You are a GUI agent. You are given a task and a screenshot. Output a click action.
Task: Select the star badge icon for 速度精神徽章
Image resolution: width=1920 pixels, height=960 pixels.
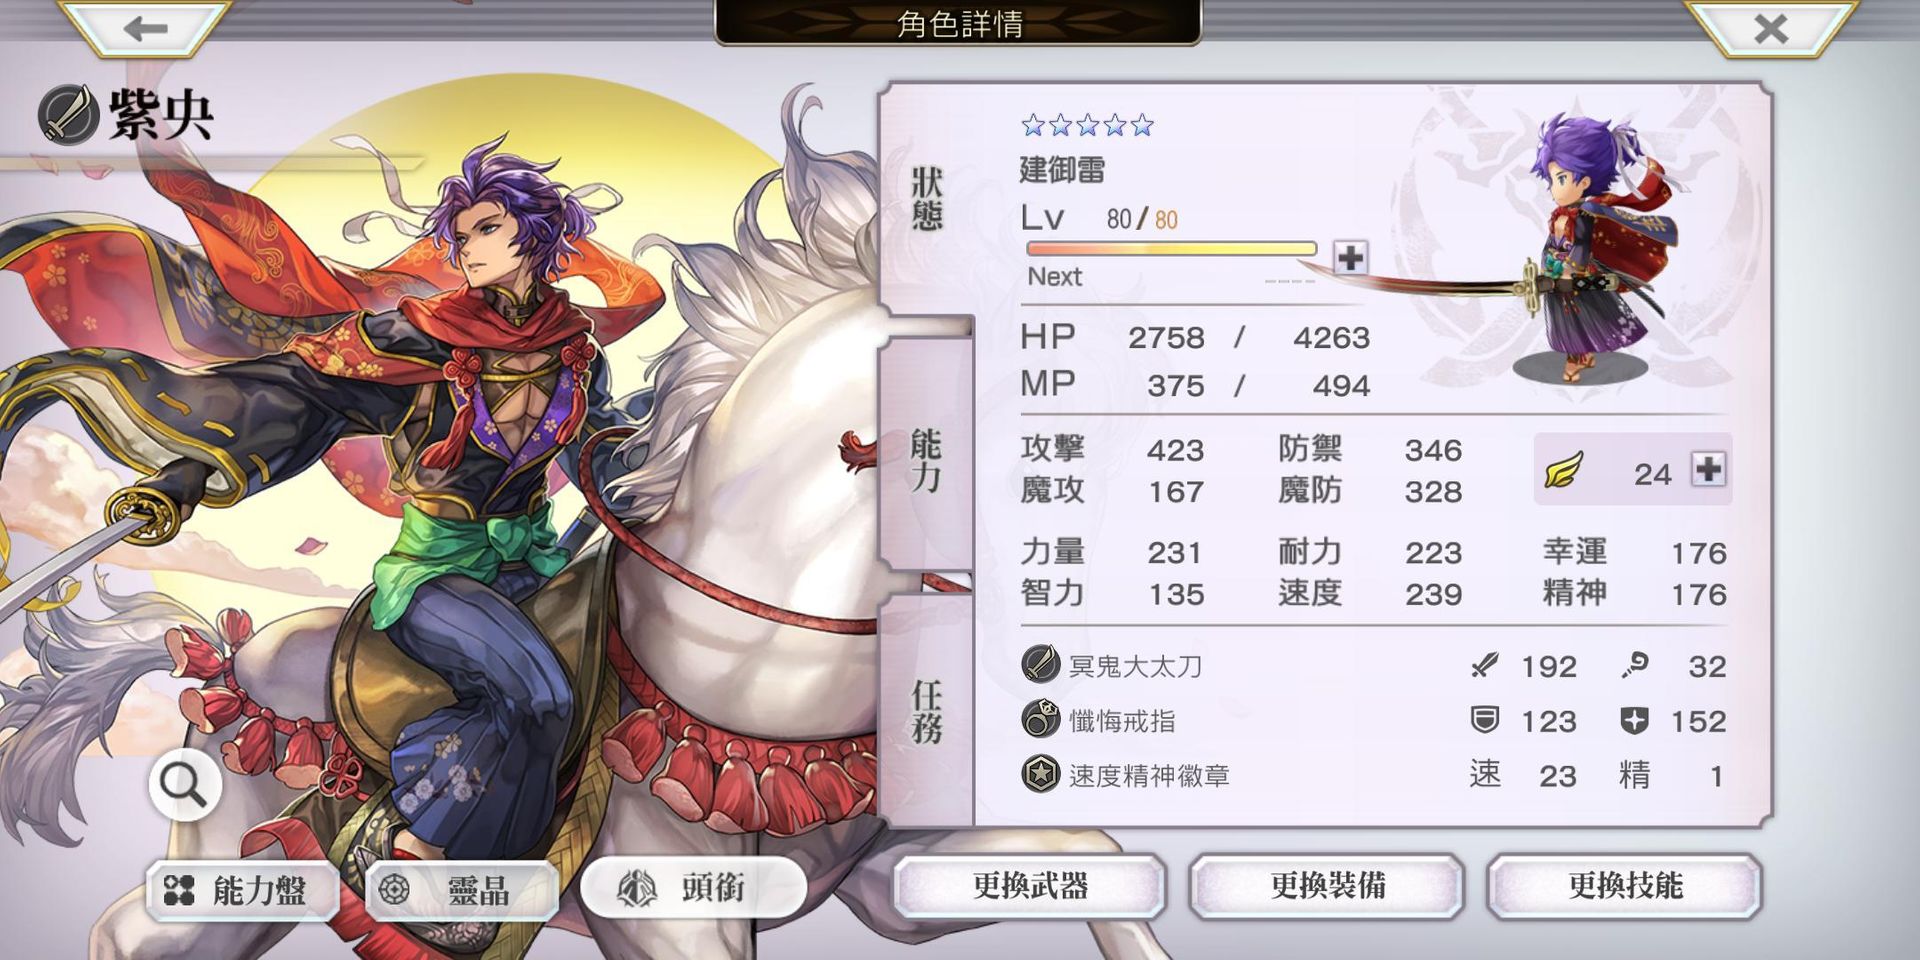point(1041,774)
